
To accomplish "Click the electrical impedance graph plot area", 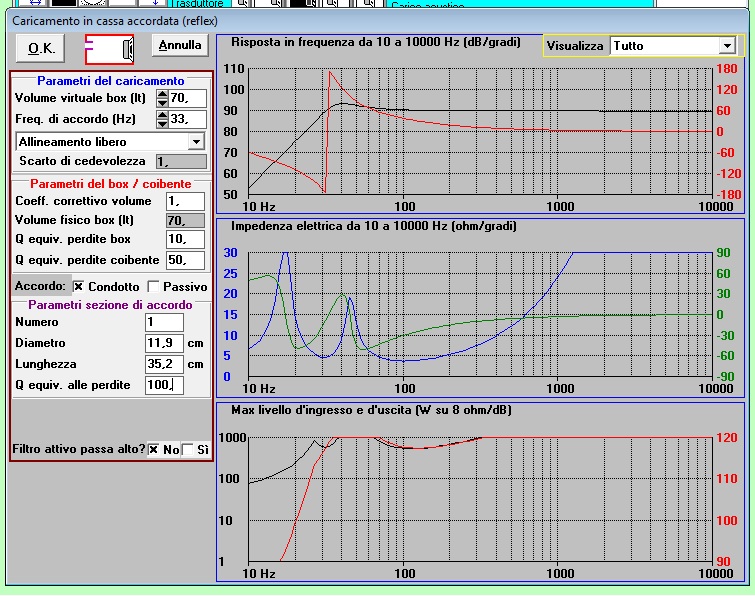I will pos(480,314).
